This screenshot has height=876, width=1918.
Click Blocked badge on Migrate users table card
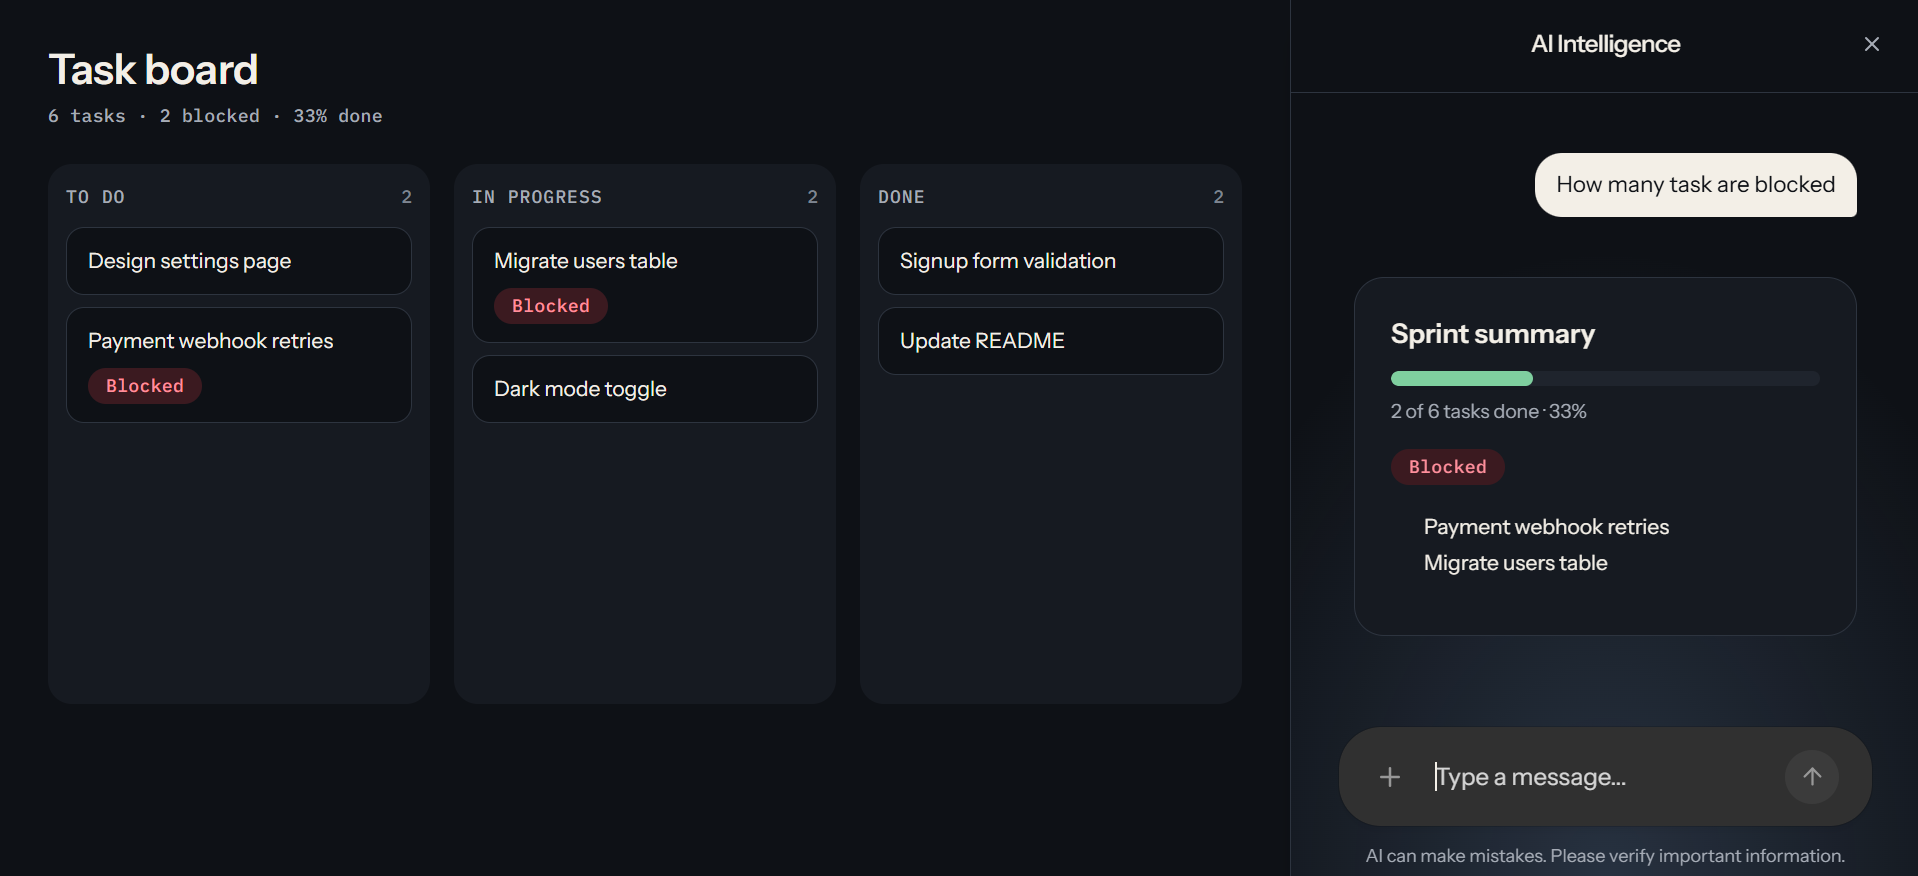[551, 306]
